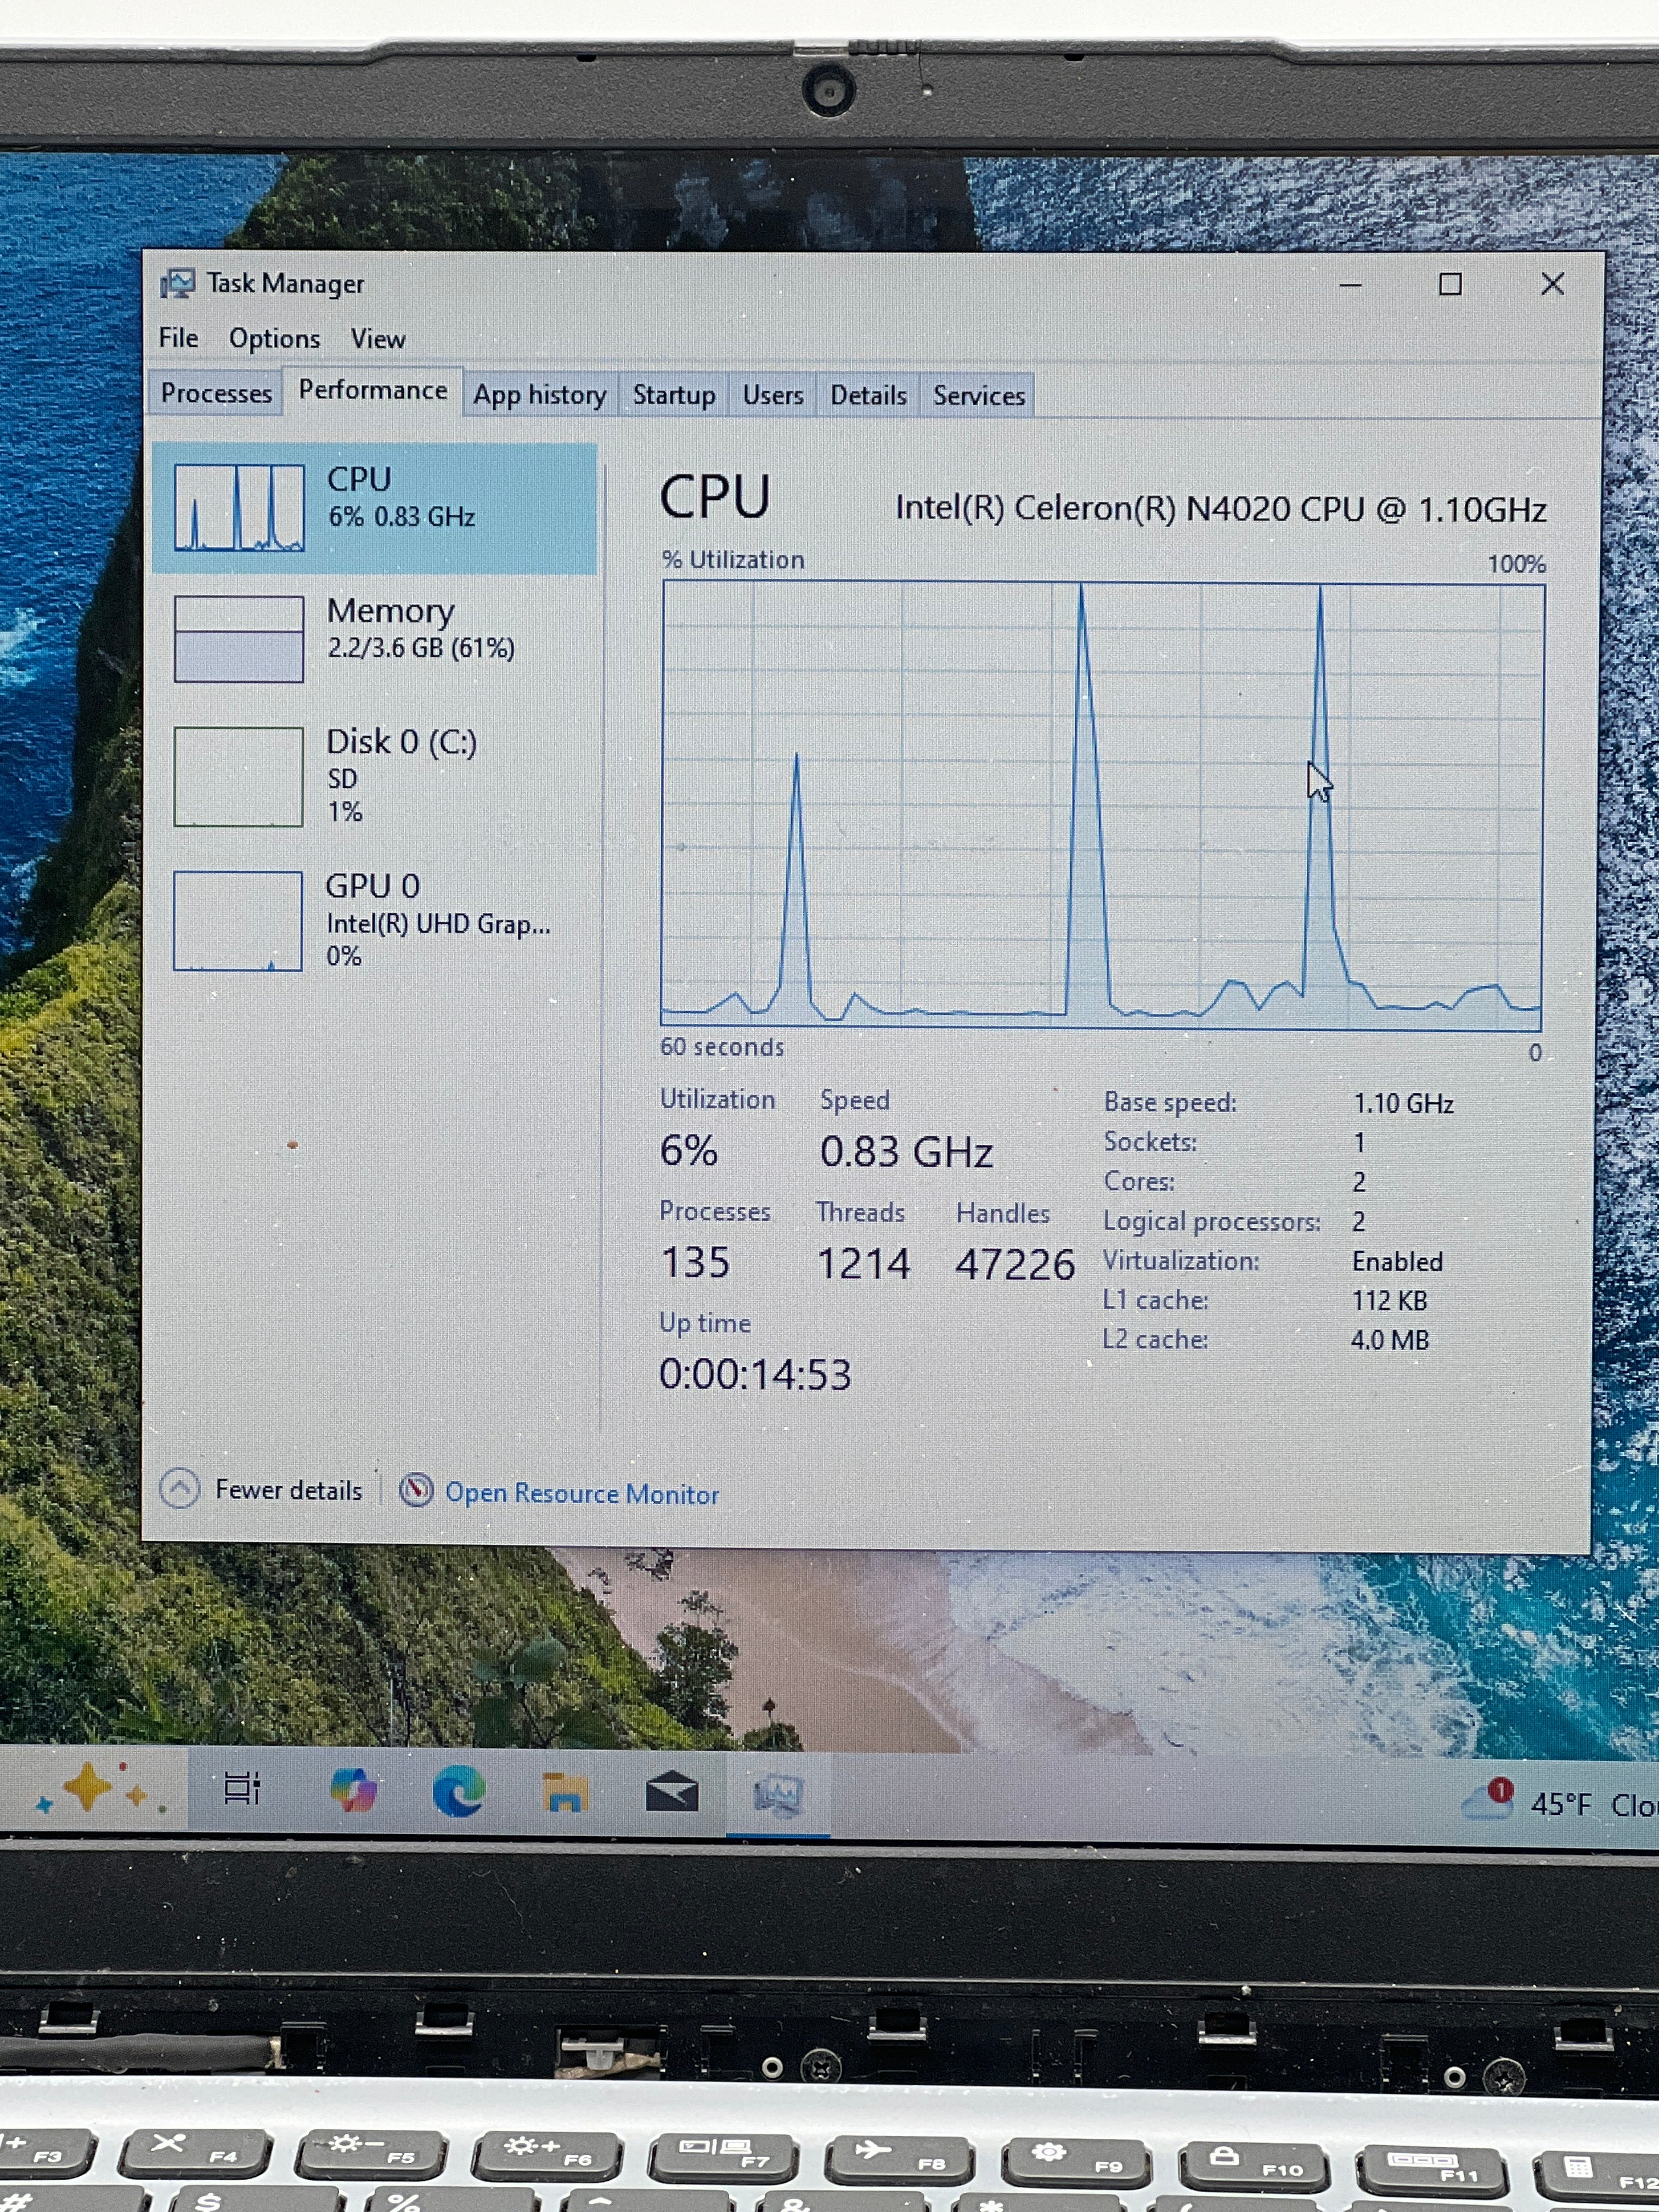Viewport: 1659px width, 2212px height.
Task: Close the Task Manager window
Action: click(1552, 285)
